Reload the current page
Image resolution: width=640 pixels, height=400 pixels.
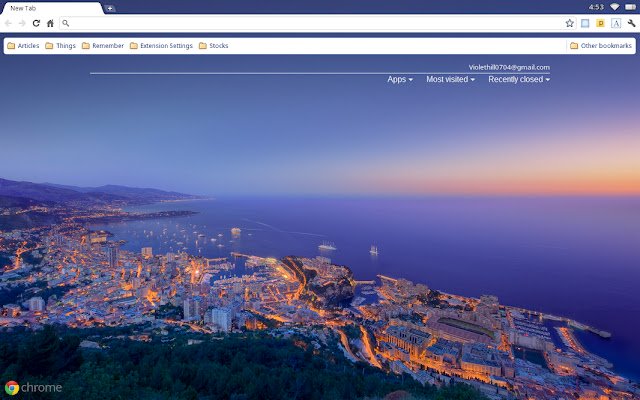pyautogui.click(x=36, y=23)
